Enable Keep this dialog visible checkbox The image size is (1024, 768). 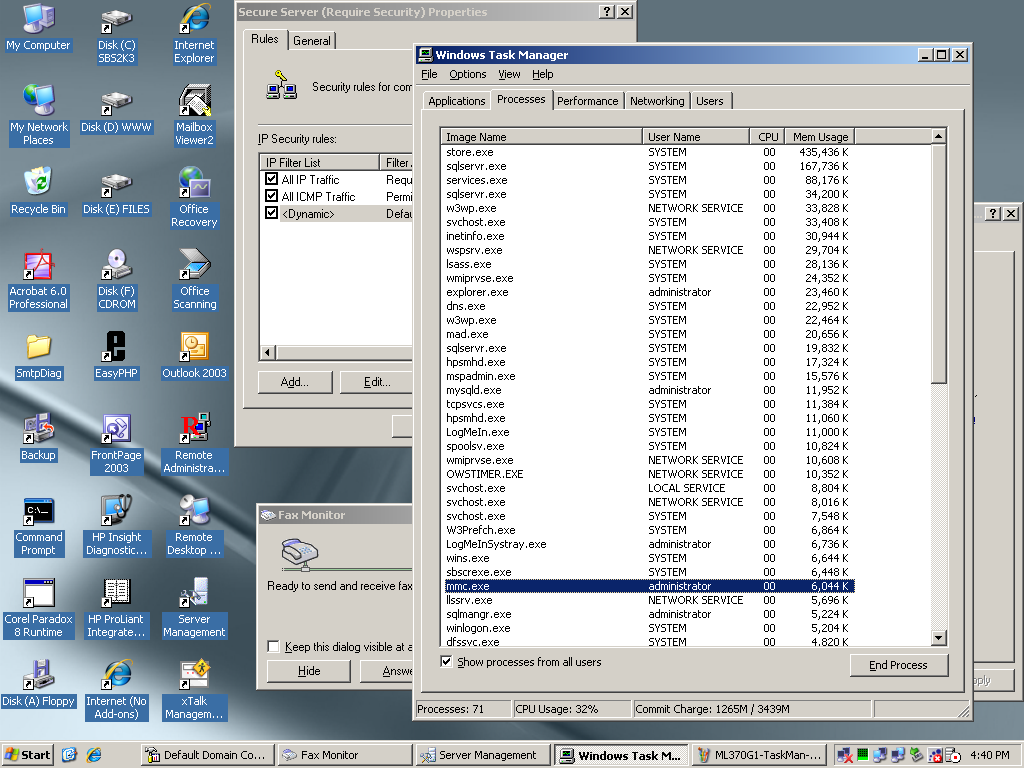click(x=273, y=647)
